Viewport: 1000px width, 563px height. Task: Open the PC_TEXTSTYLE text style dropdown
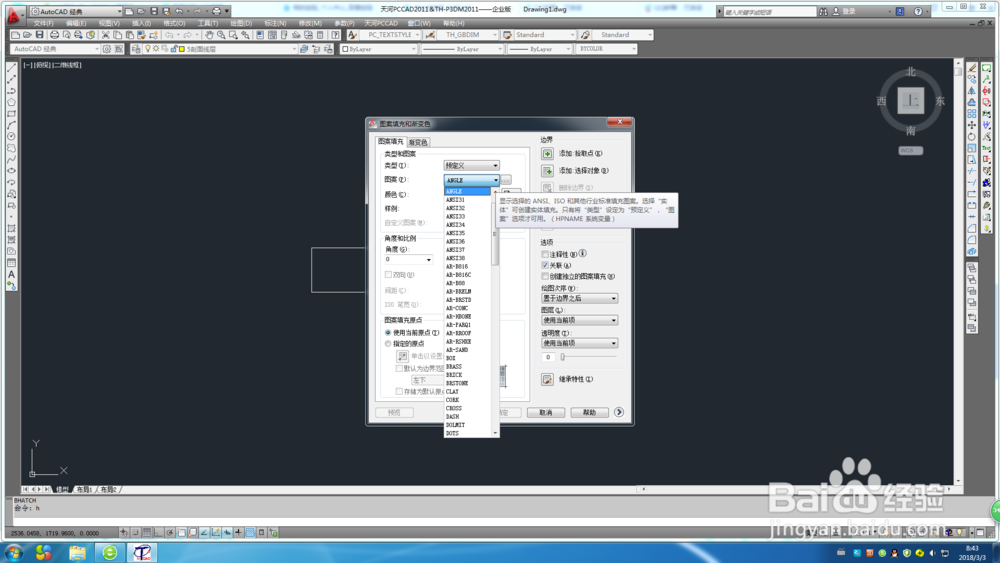tap(392, 35)
